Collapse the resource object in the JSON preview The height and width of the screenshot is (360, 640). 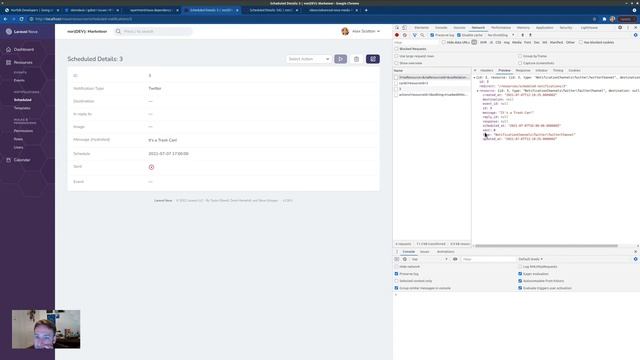478,91
